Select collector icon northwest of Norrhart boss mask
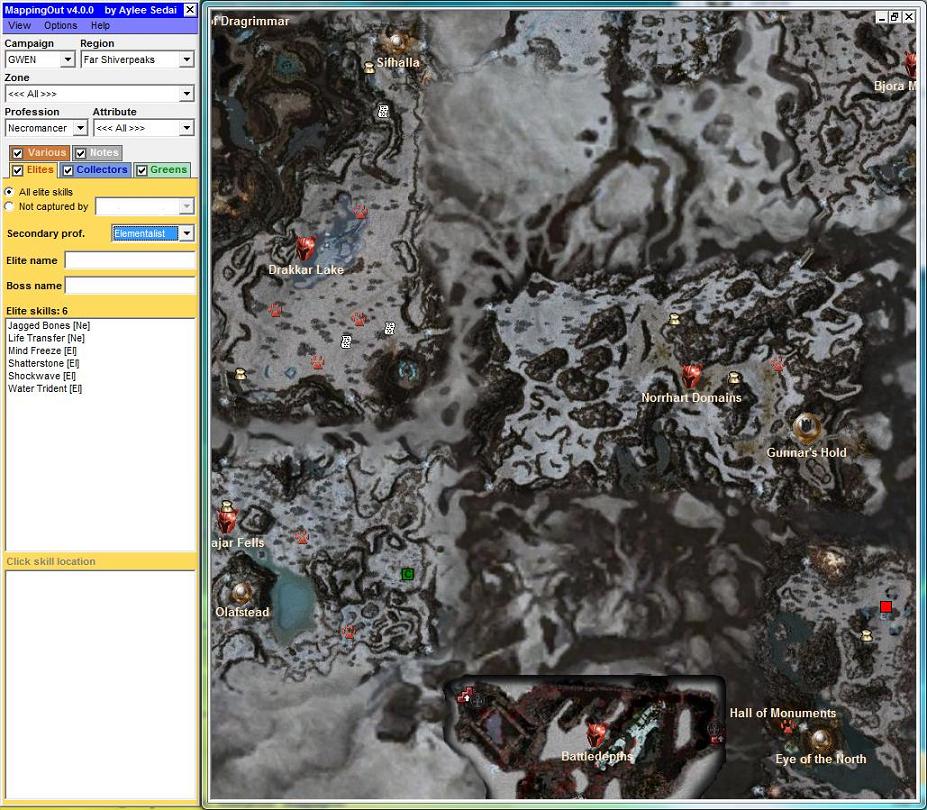The width and height of the screenshot is (927, 810). click(x=674, y=320)
